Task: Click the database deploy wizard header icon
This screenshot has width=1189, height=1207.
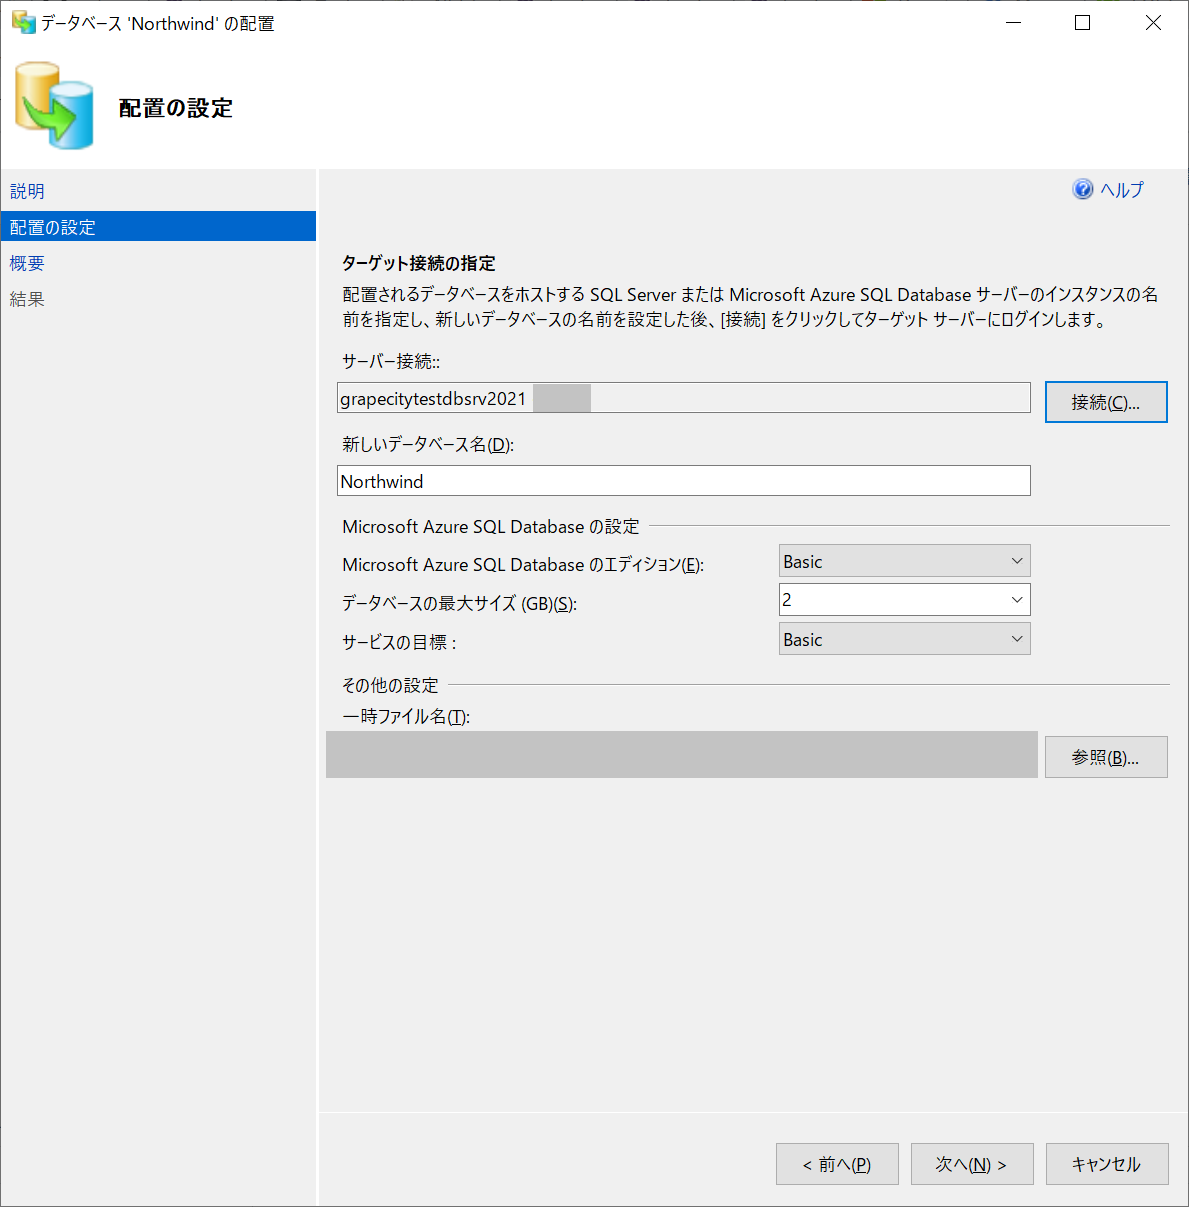Action: click(54, 106)
